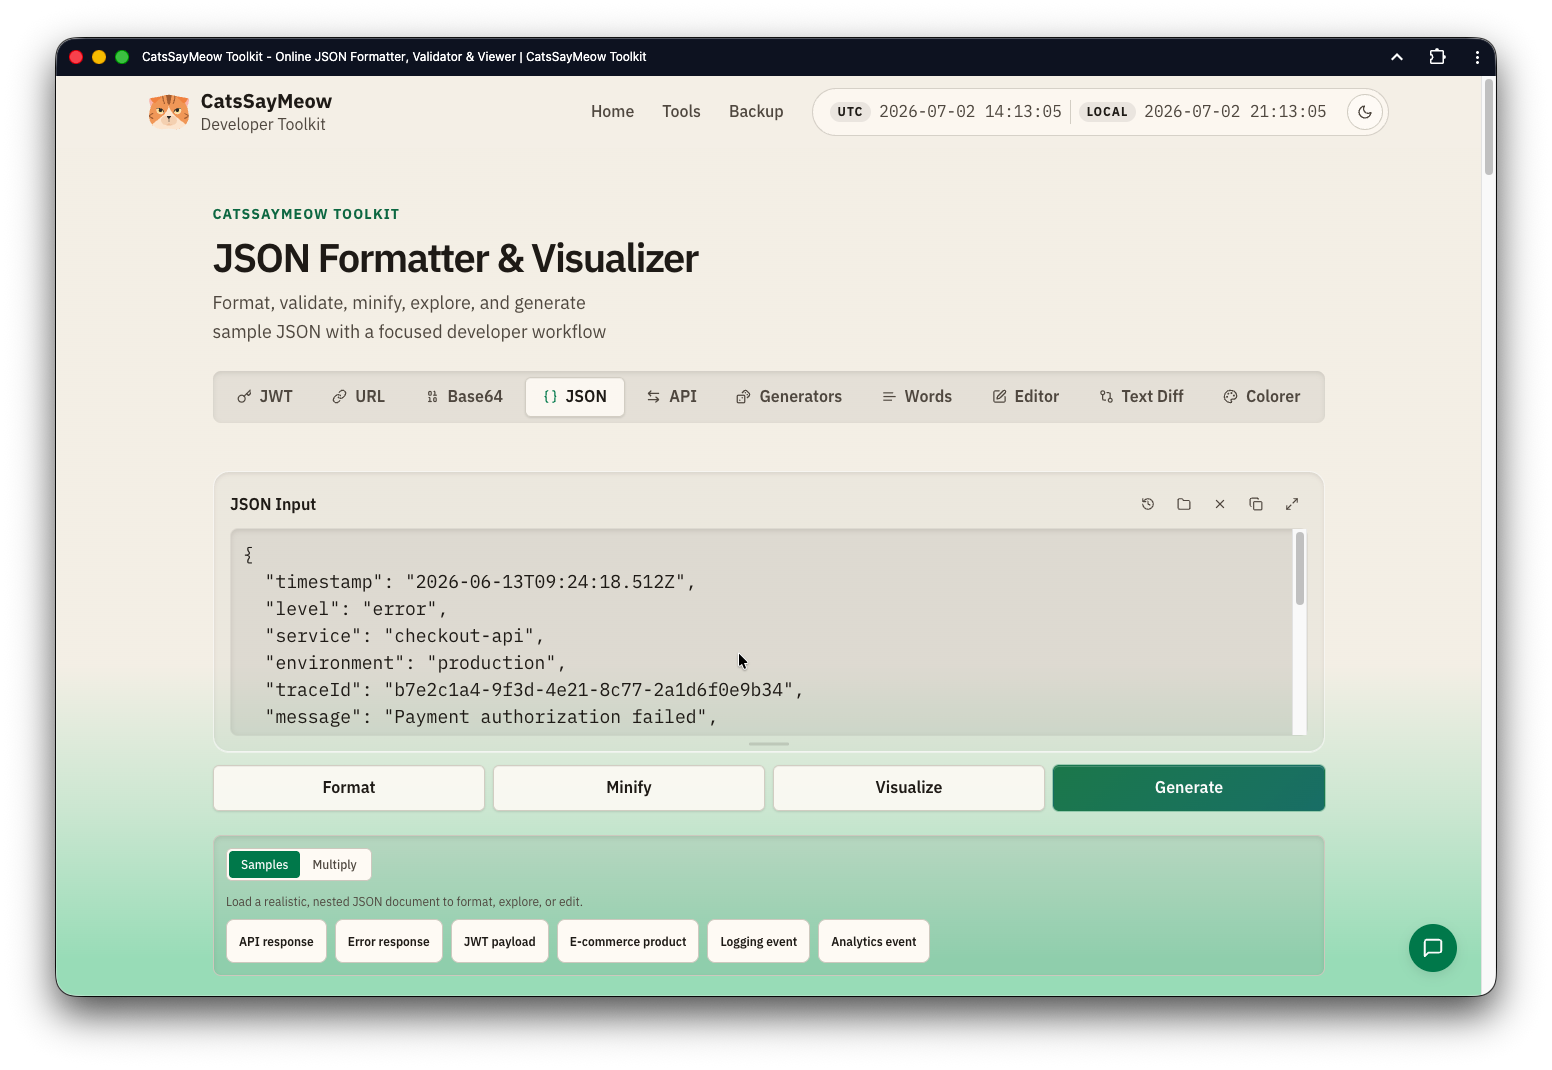Load the API response sample

(x=276, y=942)
